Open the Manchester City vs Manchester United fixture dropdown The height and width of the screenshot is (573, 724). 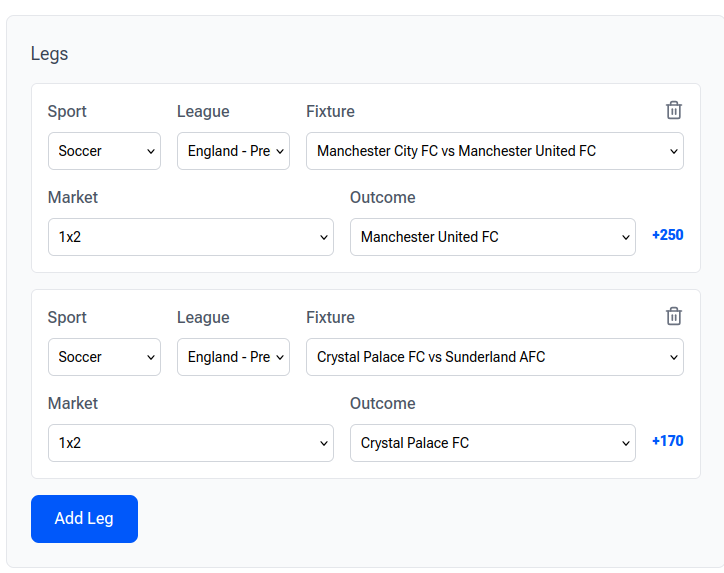point(494,151)
